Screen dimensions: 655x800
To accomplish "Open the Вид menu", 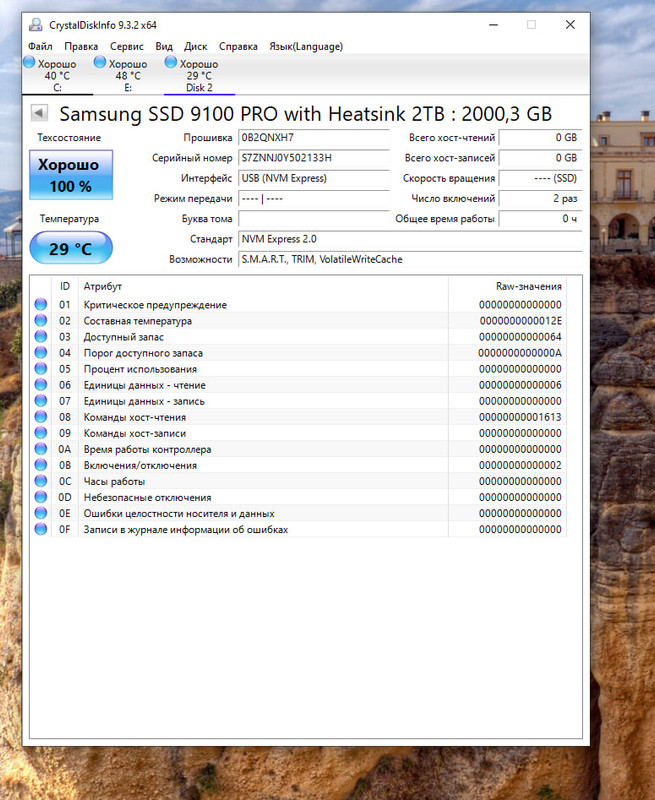I will point(164,46).
